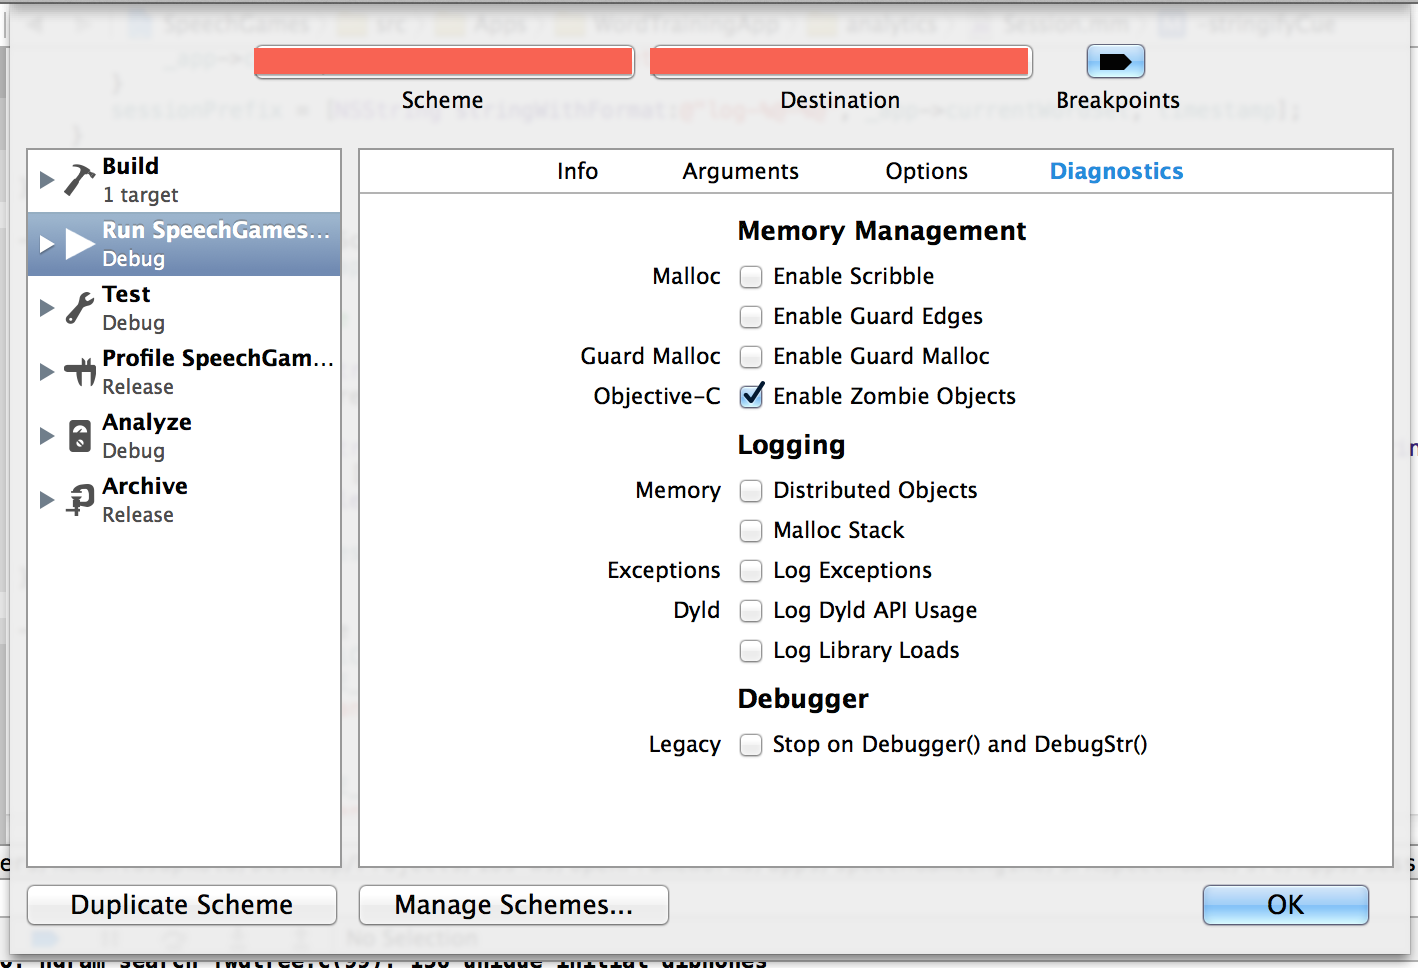The image size is (1418, 968).
Task: Click the Legacy label
Action: coord(684,745)
